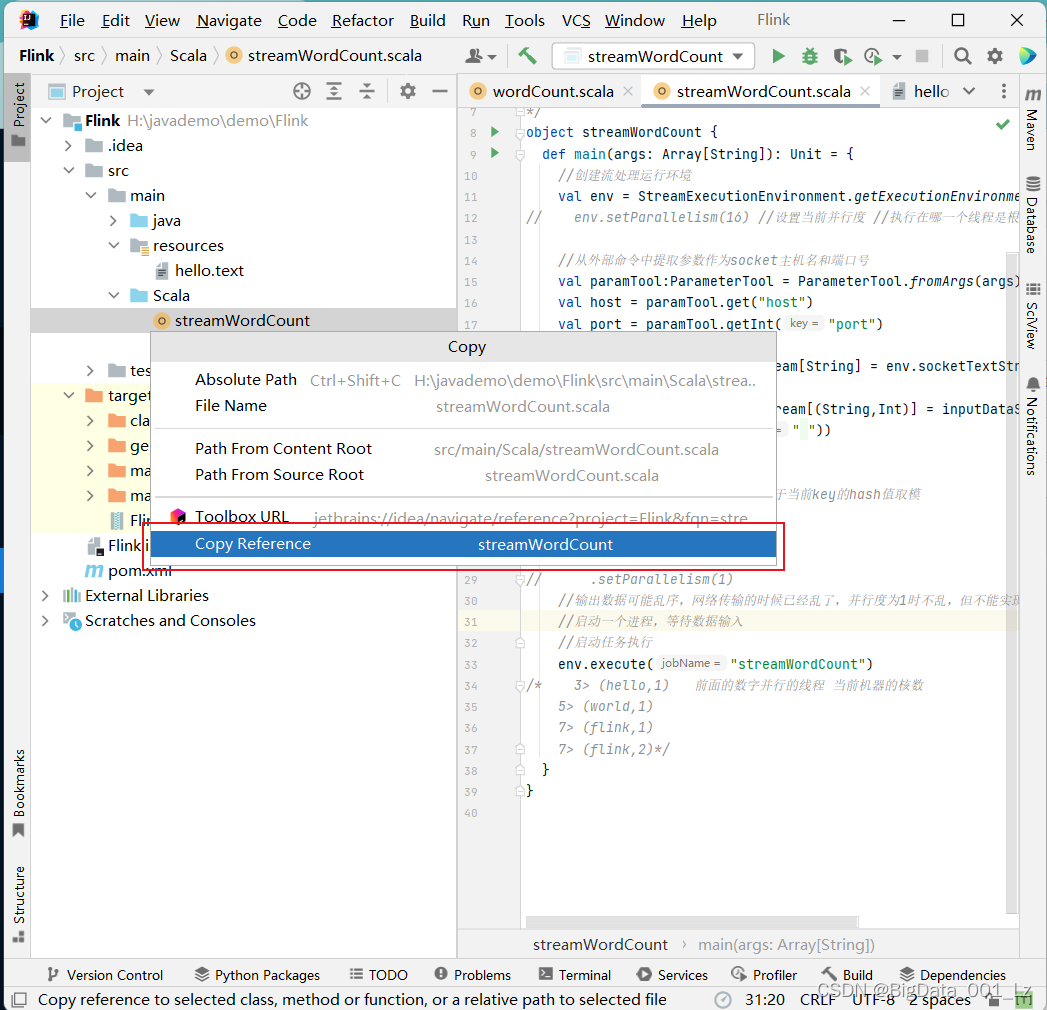Viewport: 1047px width, 1010px height.
Task: Choose Path From Source Root entry
Action: 463,475
